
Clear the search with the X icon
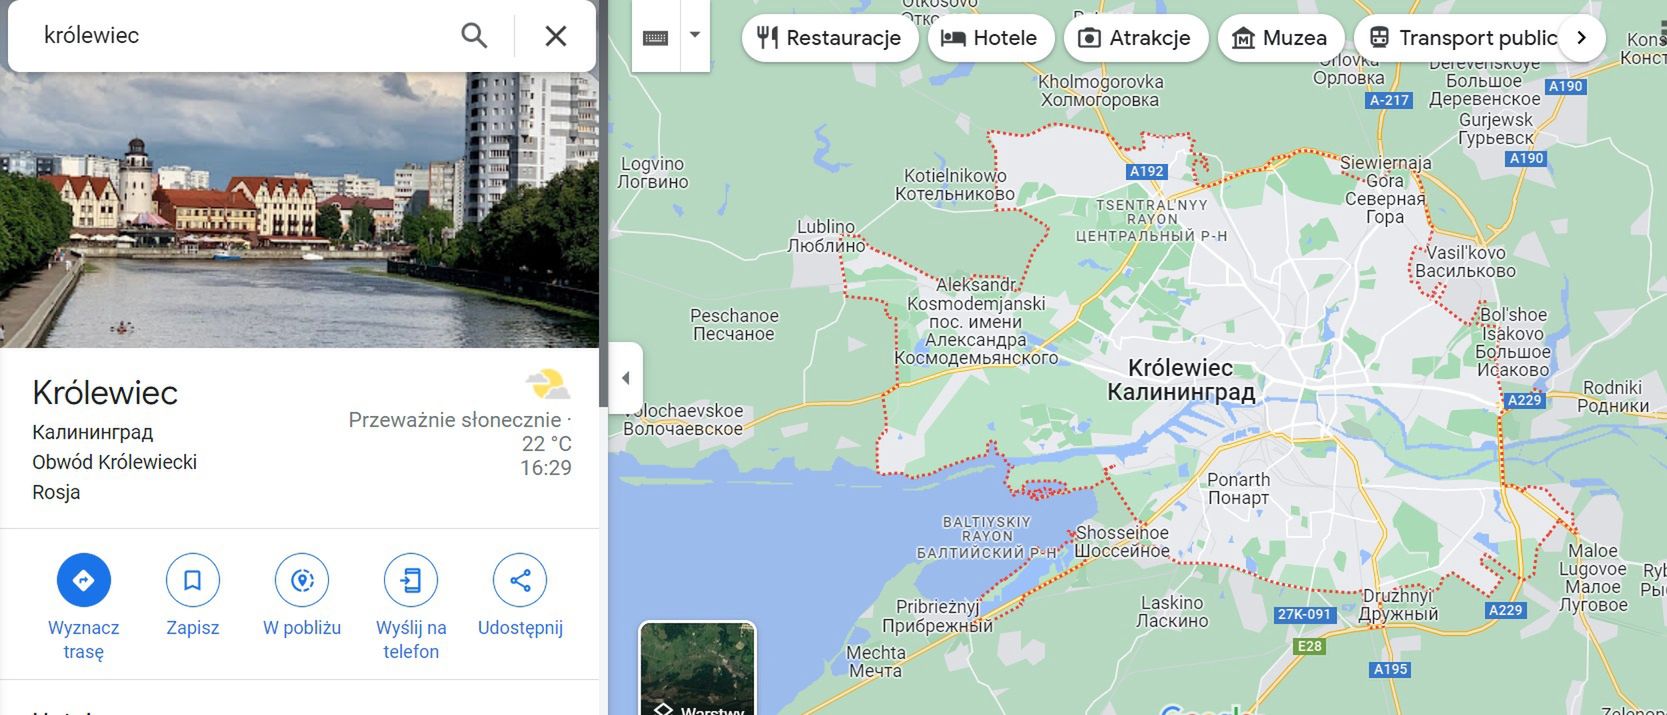coord(555,36)
